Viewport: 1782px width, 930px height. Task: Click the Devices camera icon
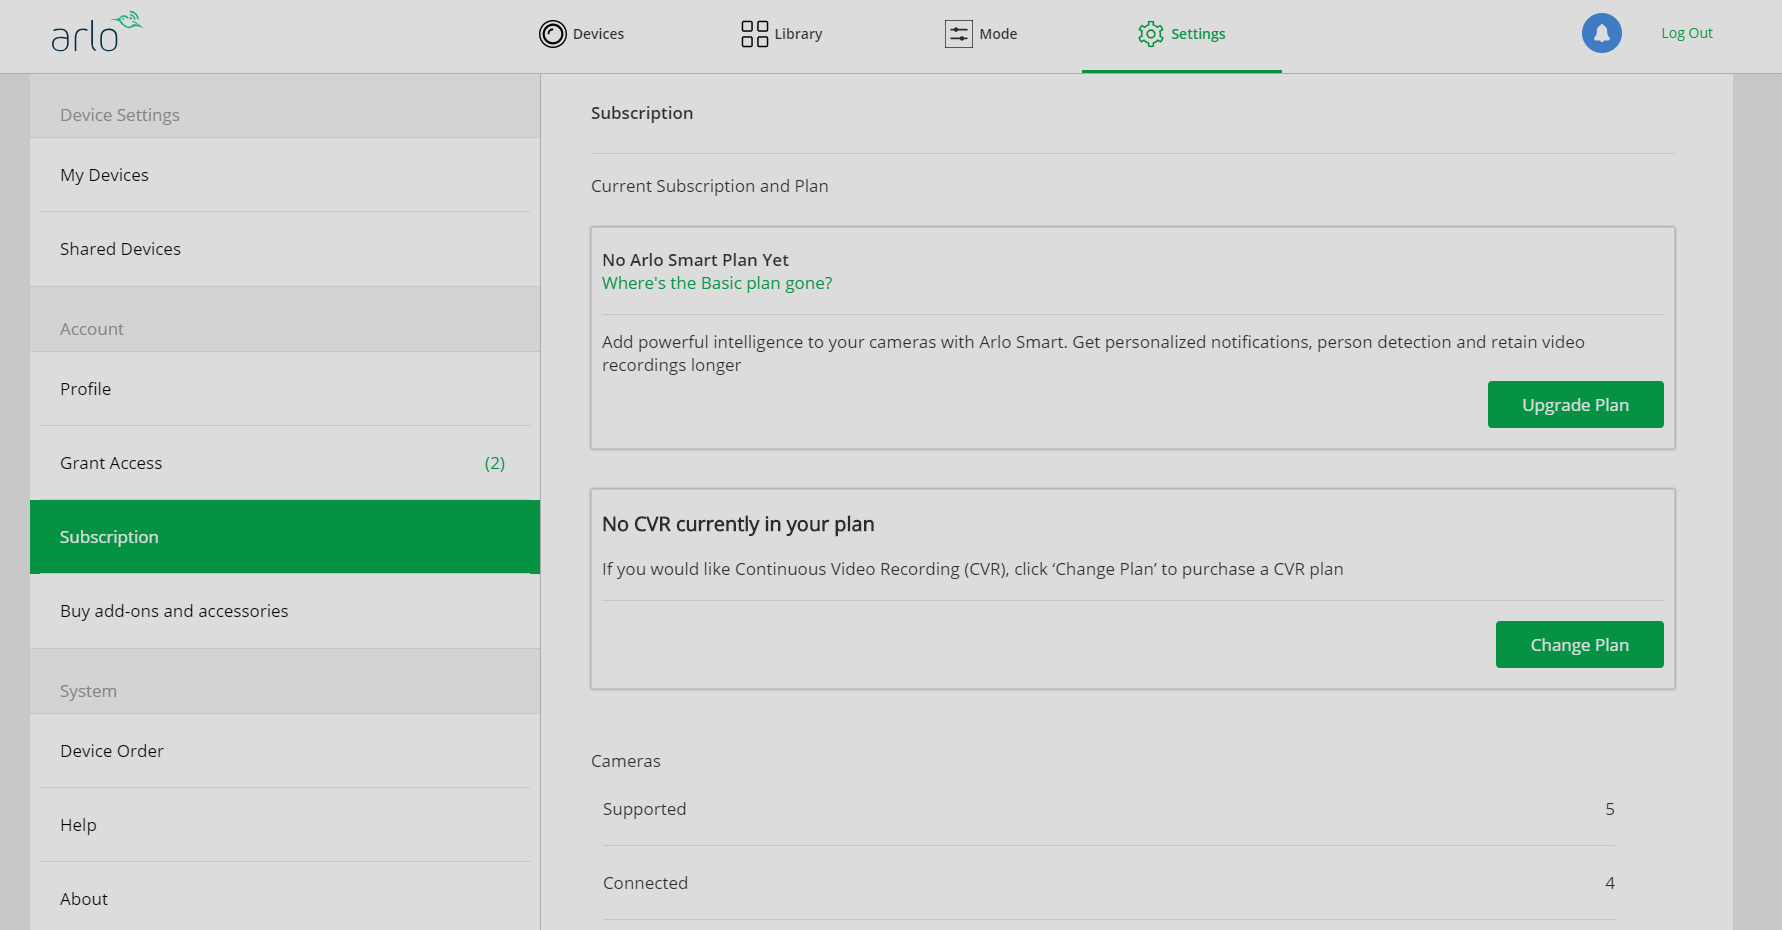pyautogui.click(x=552, y=34)
